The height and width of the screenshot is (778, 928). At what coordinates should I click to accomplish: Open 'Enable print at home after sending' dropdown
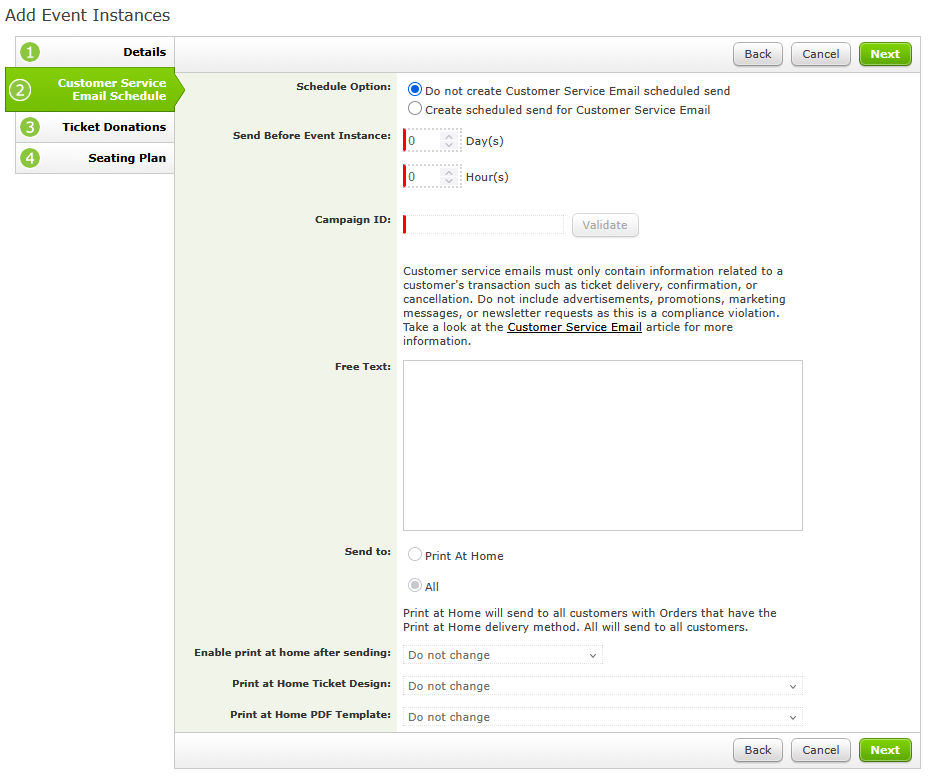[x=502, y=655]
